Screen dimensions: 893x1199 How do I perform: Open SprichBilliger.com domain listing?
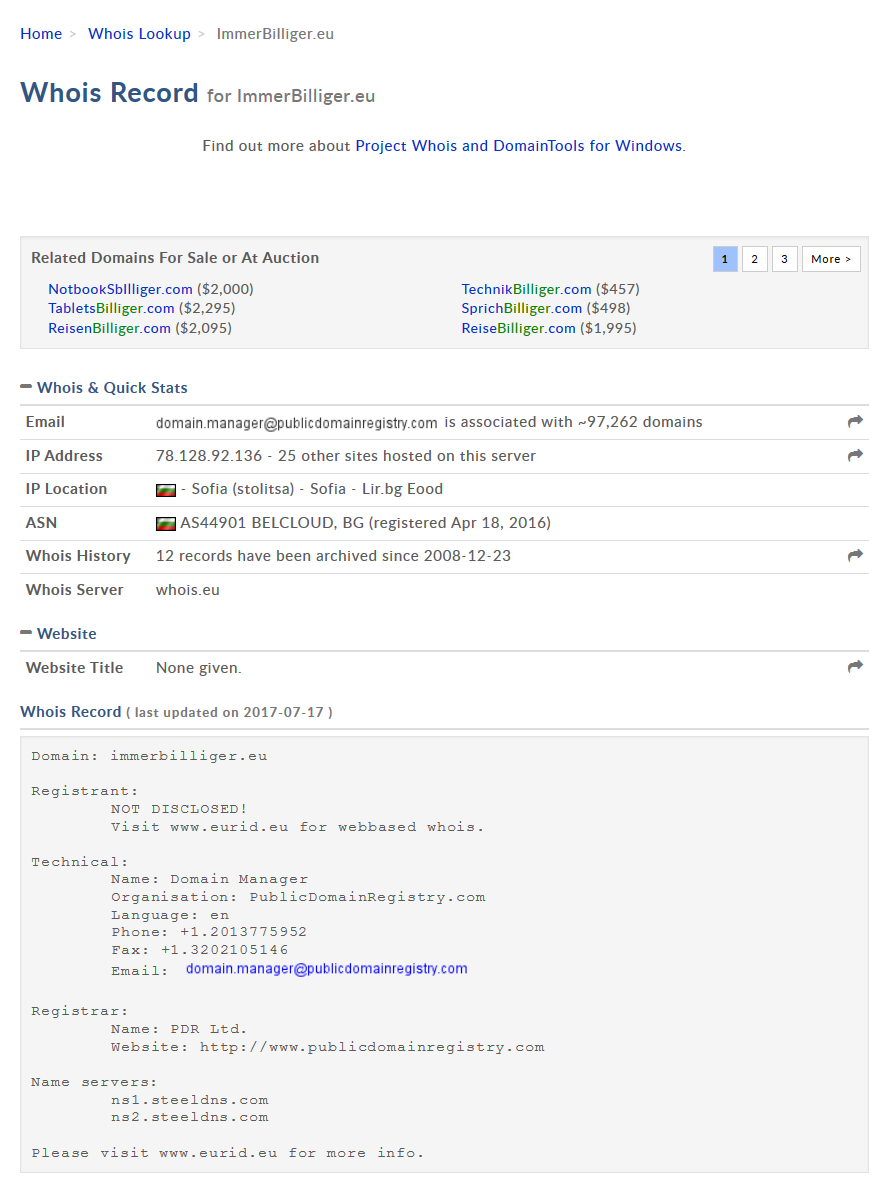point(521,308)
